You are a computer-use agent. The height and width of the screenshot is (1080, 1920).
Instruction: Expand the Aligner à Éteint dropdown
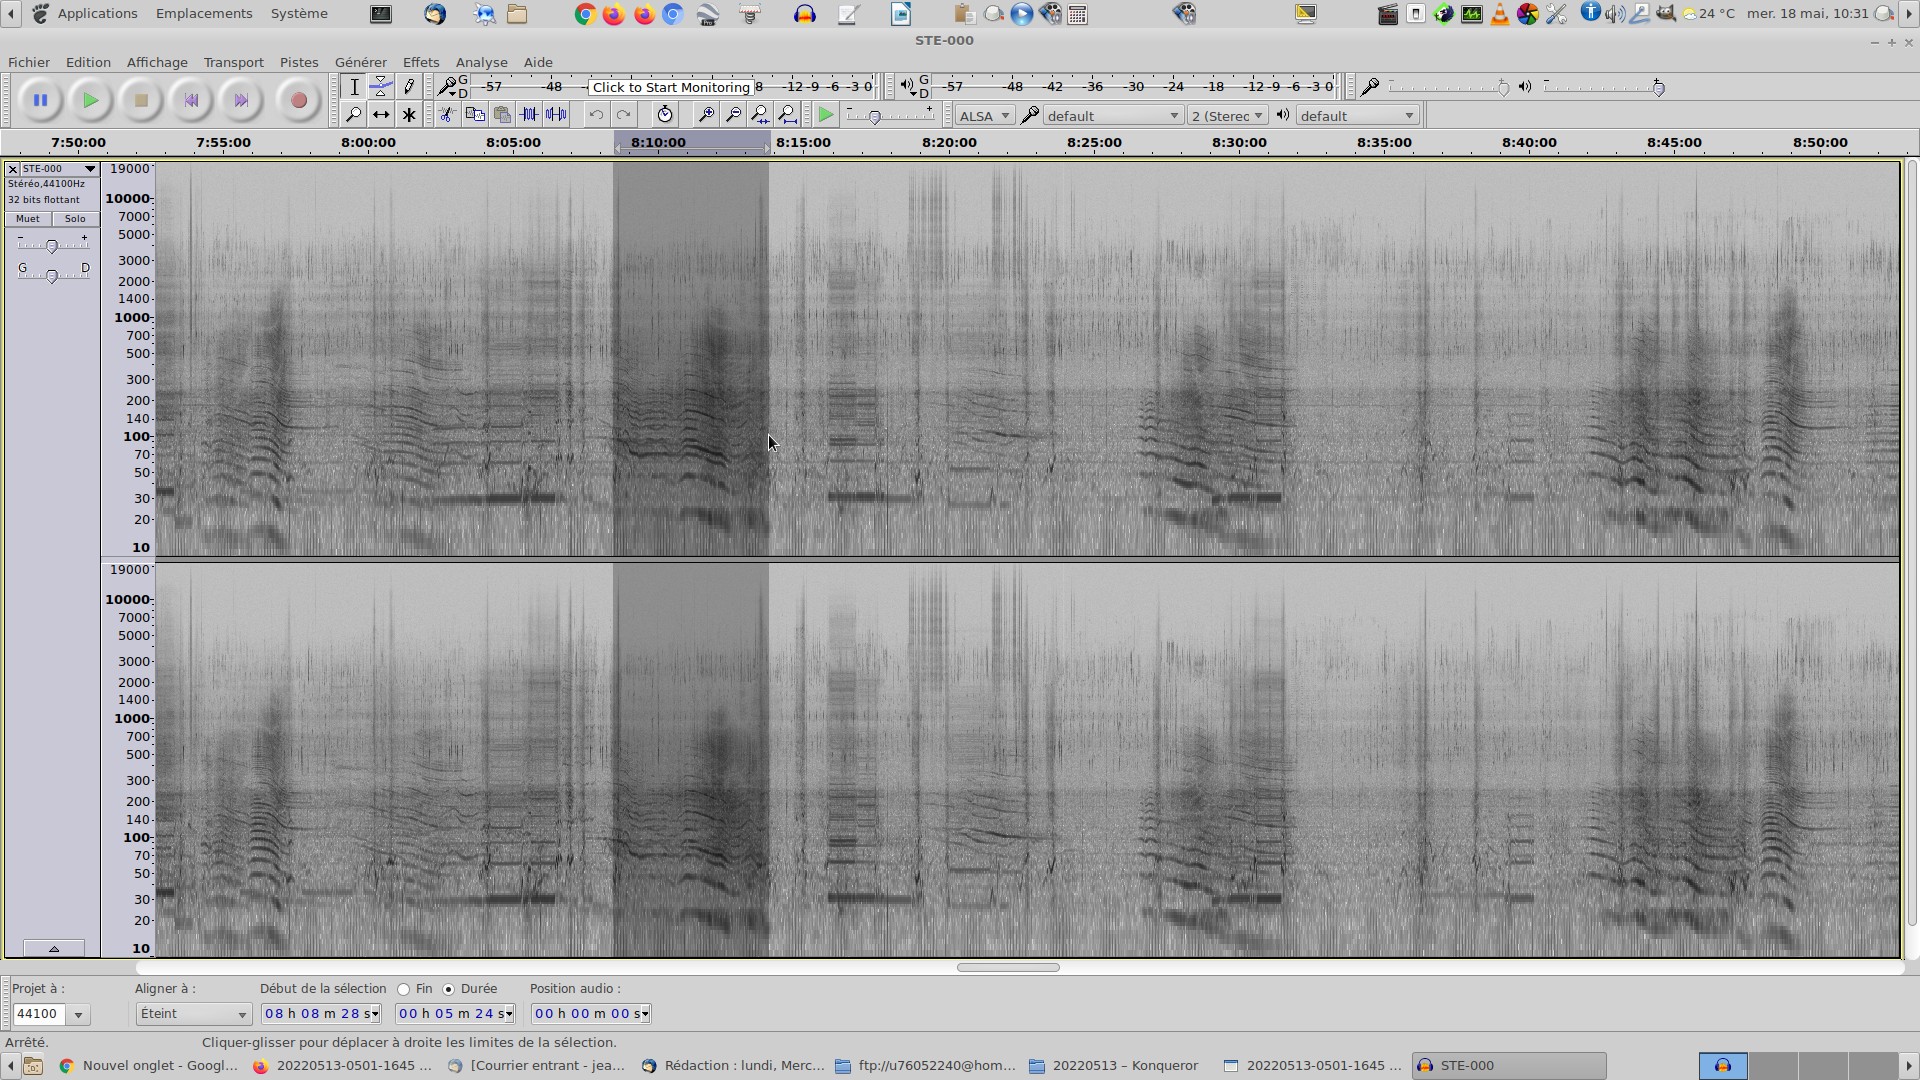[x=193, y=1014]
